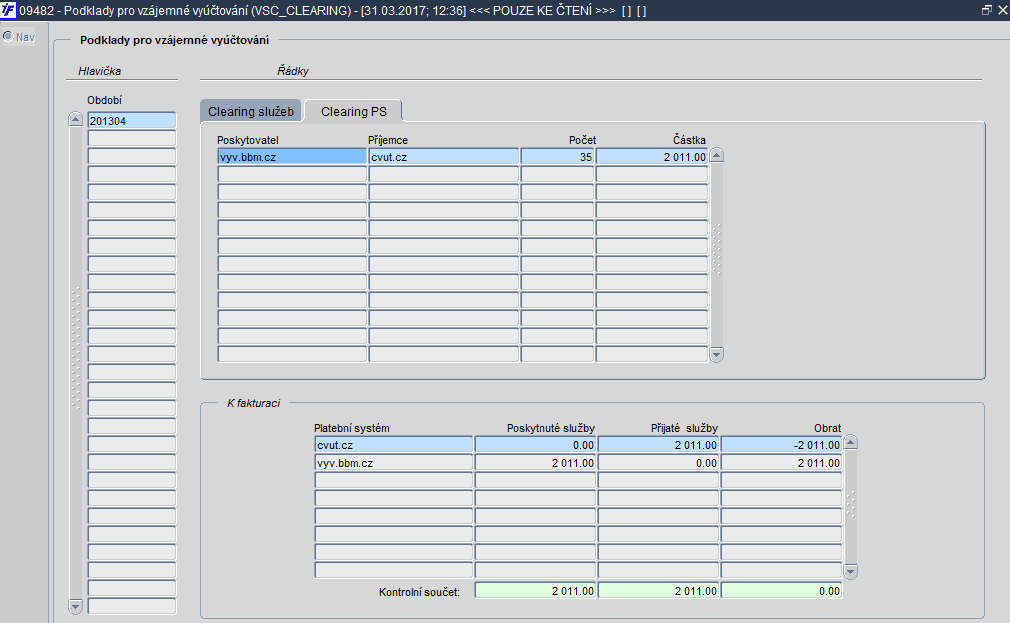Click the Částka column header

pos(689,140)
